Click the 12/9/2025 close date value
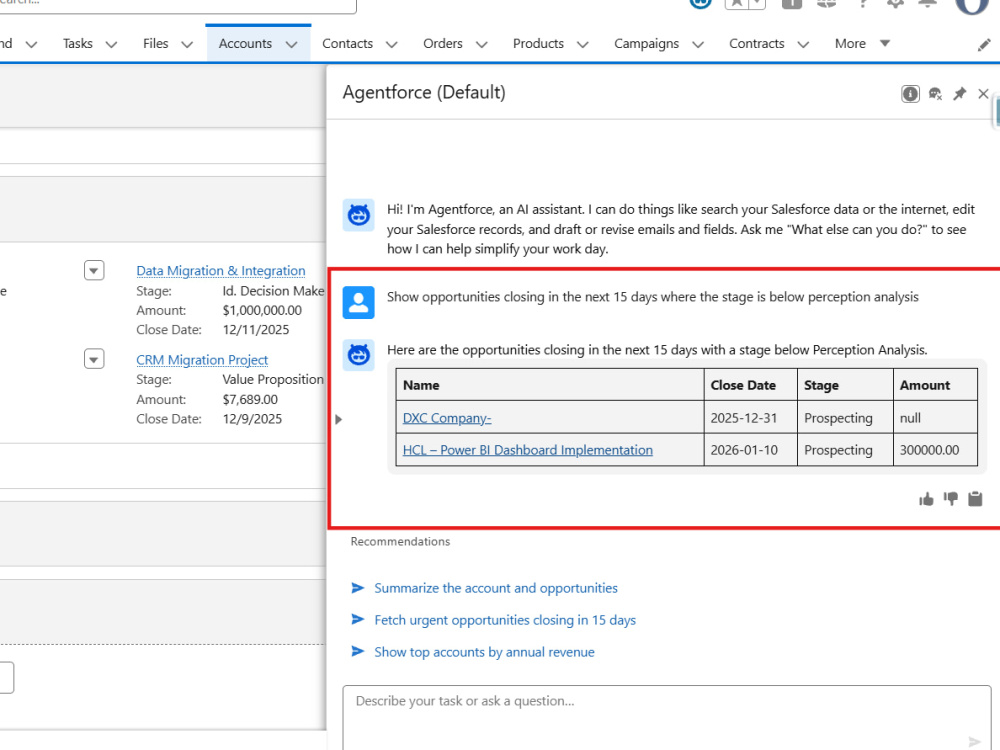This screenshot has height=750, width=1000. (x=252, y=419)
